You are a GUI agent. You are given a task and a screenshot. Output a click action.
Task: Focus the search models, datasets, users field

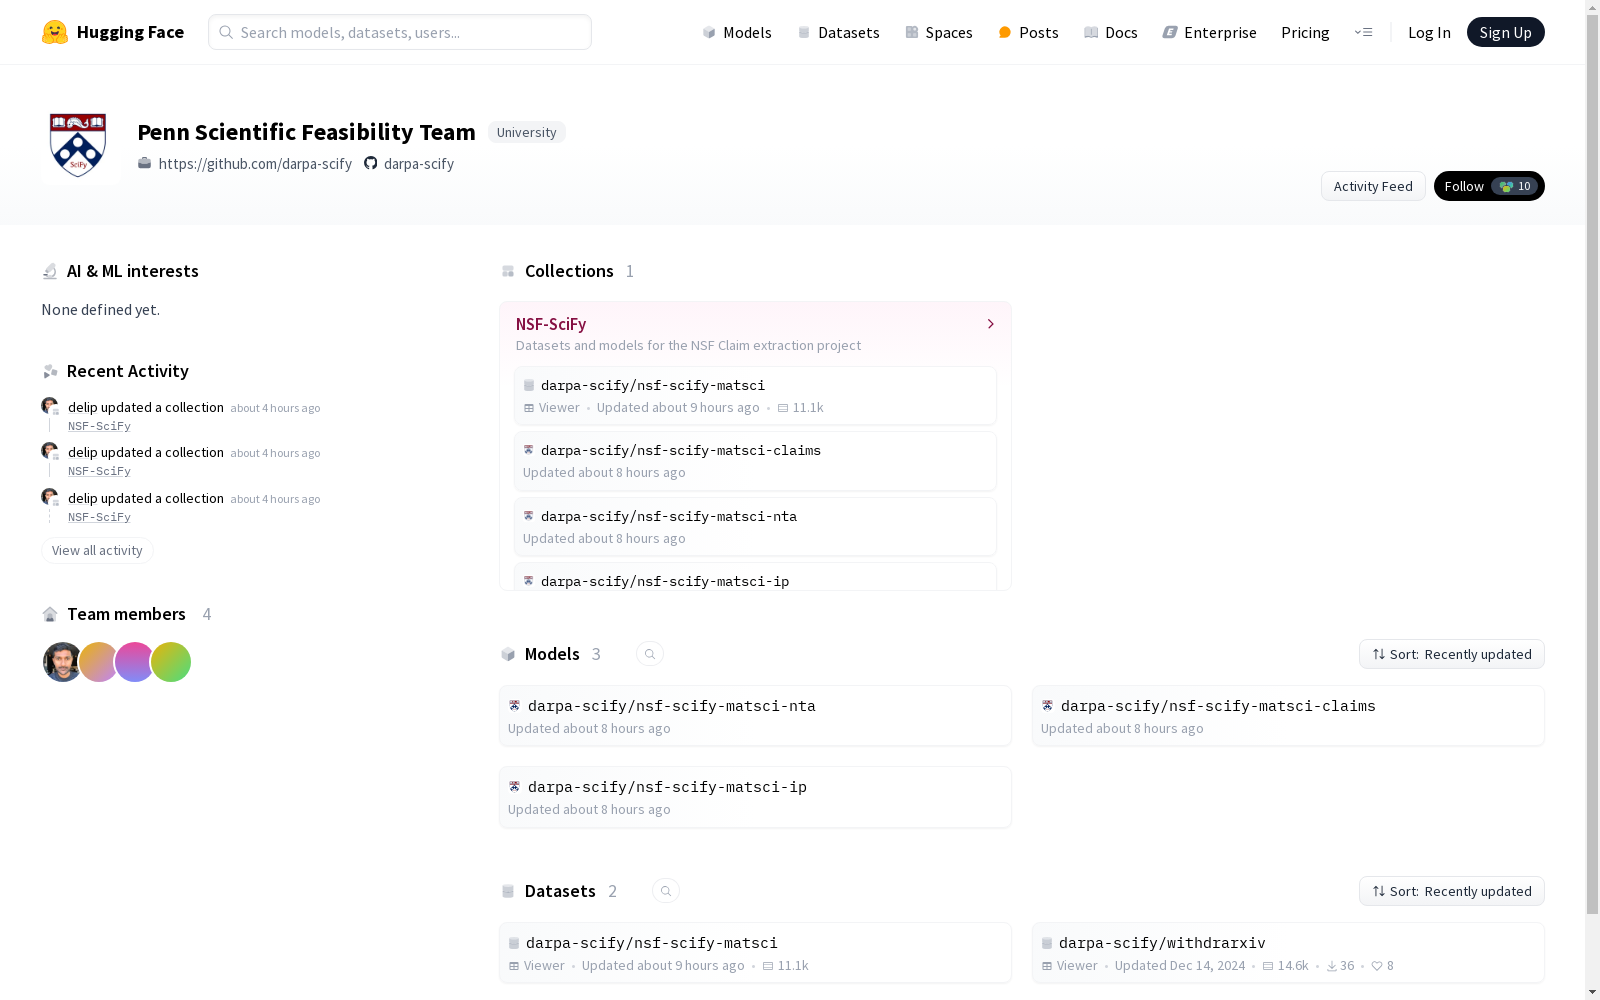point(400,32)
